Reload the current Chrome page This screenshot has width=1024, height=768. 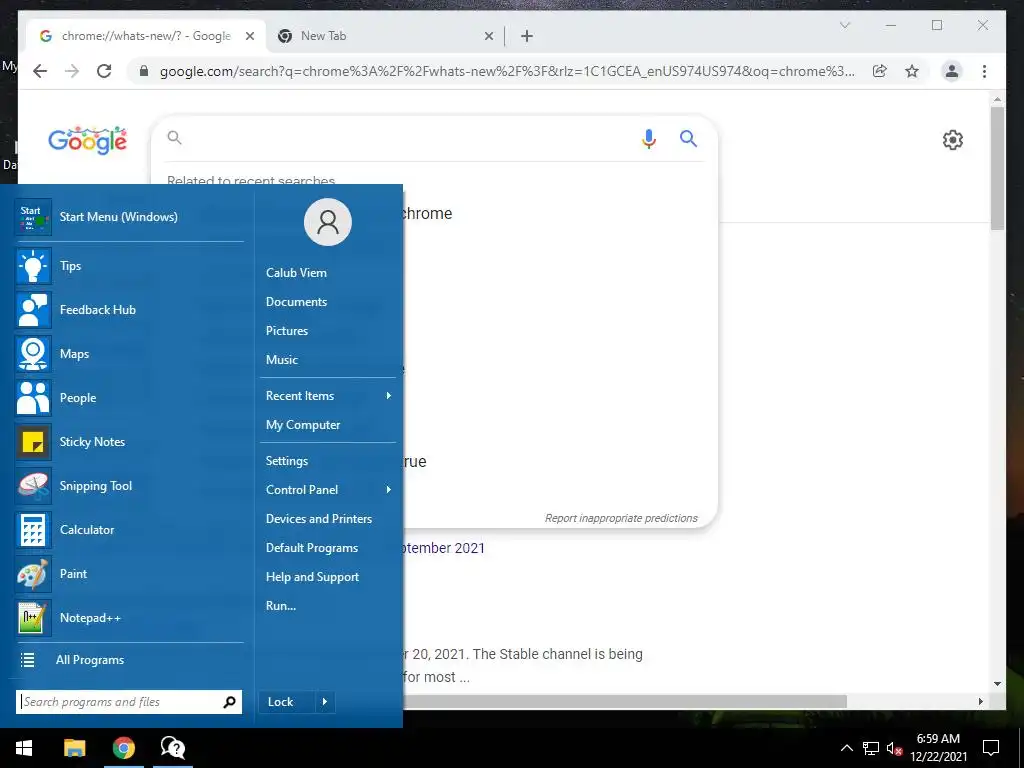104,71
